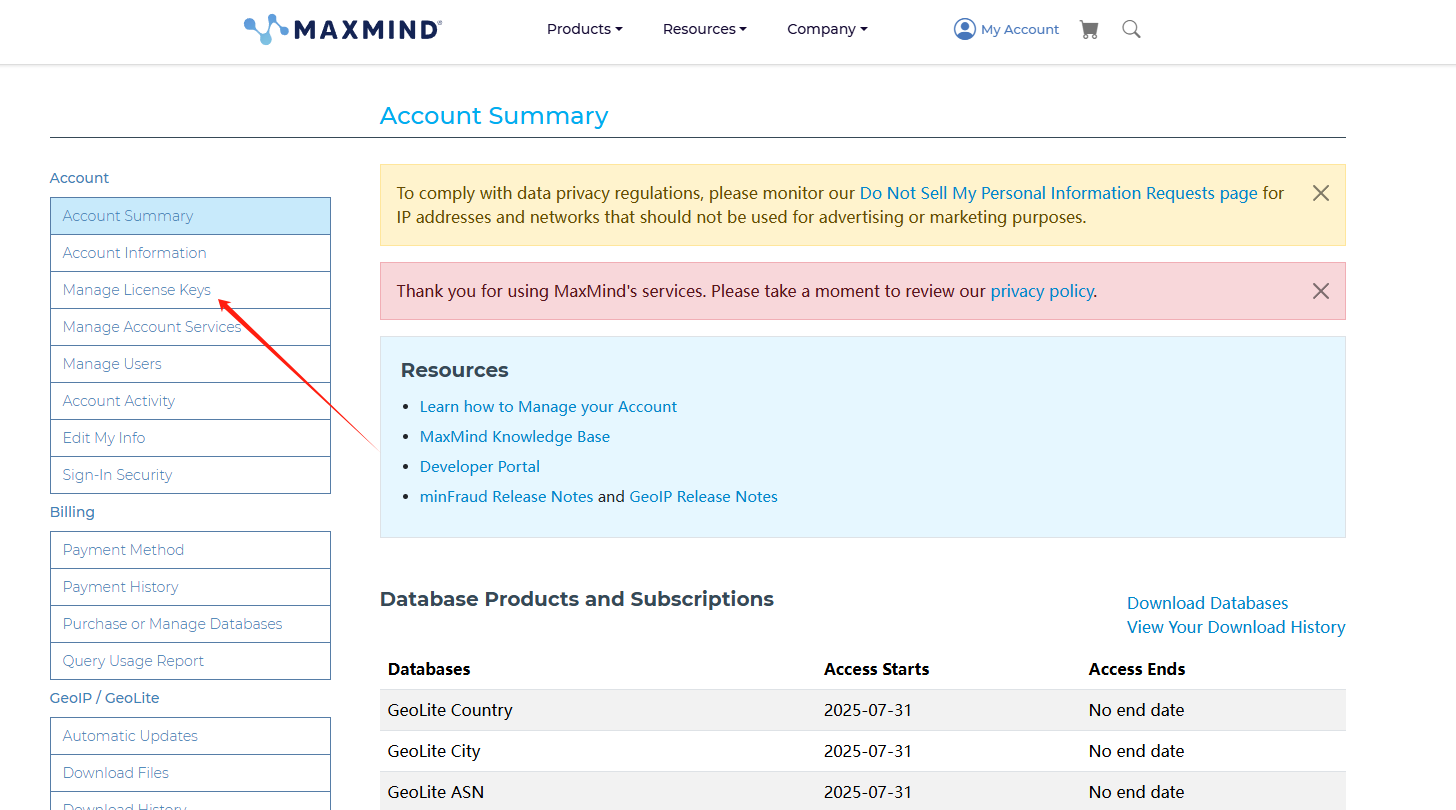Screen dimensions: 1456x810
Task: Click No end date in GeoLite Country row
Action: pos(1136,710)
